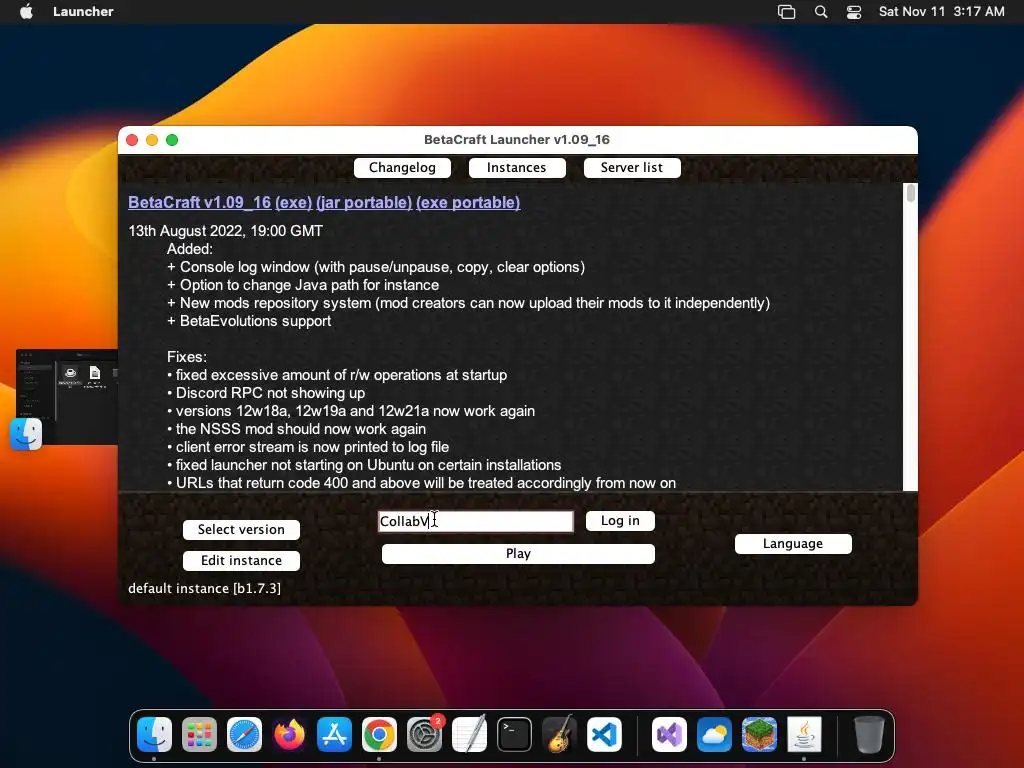The width and height of the screenshot is (1024, 768).
Task: Click the 'Fixes:' heading in changelog
Action: coord(187,357)
